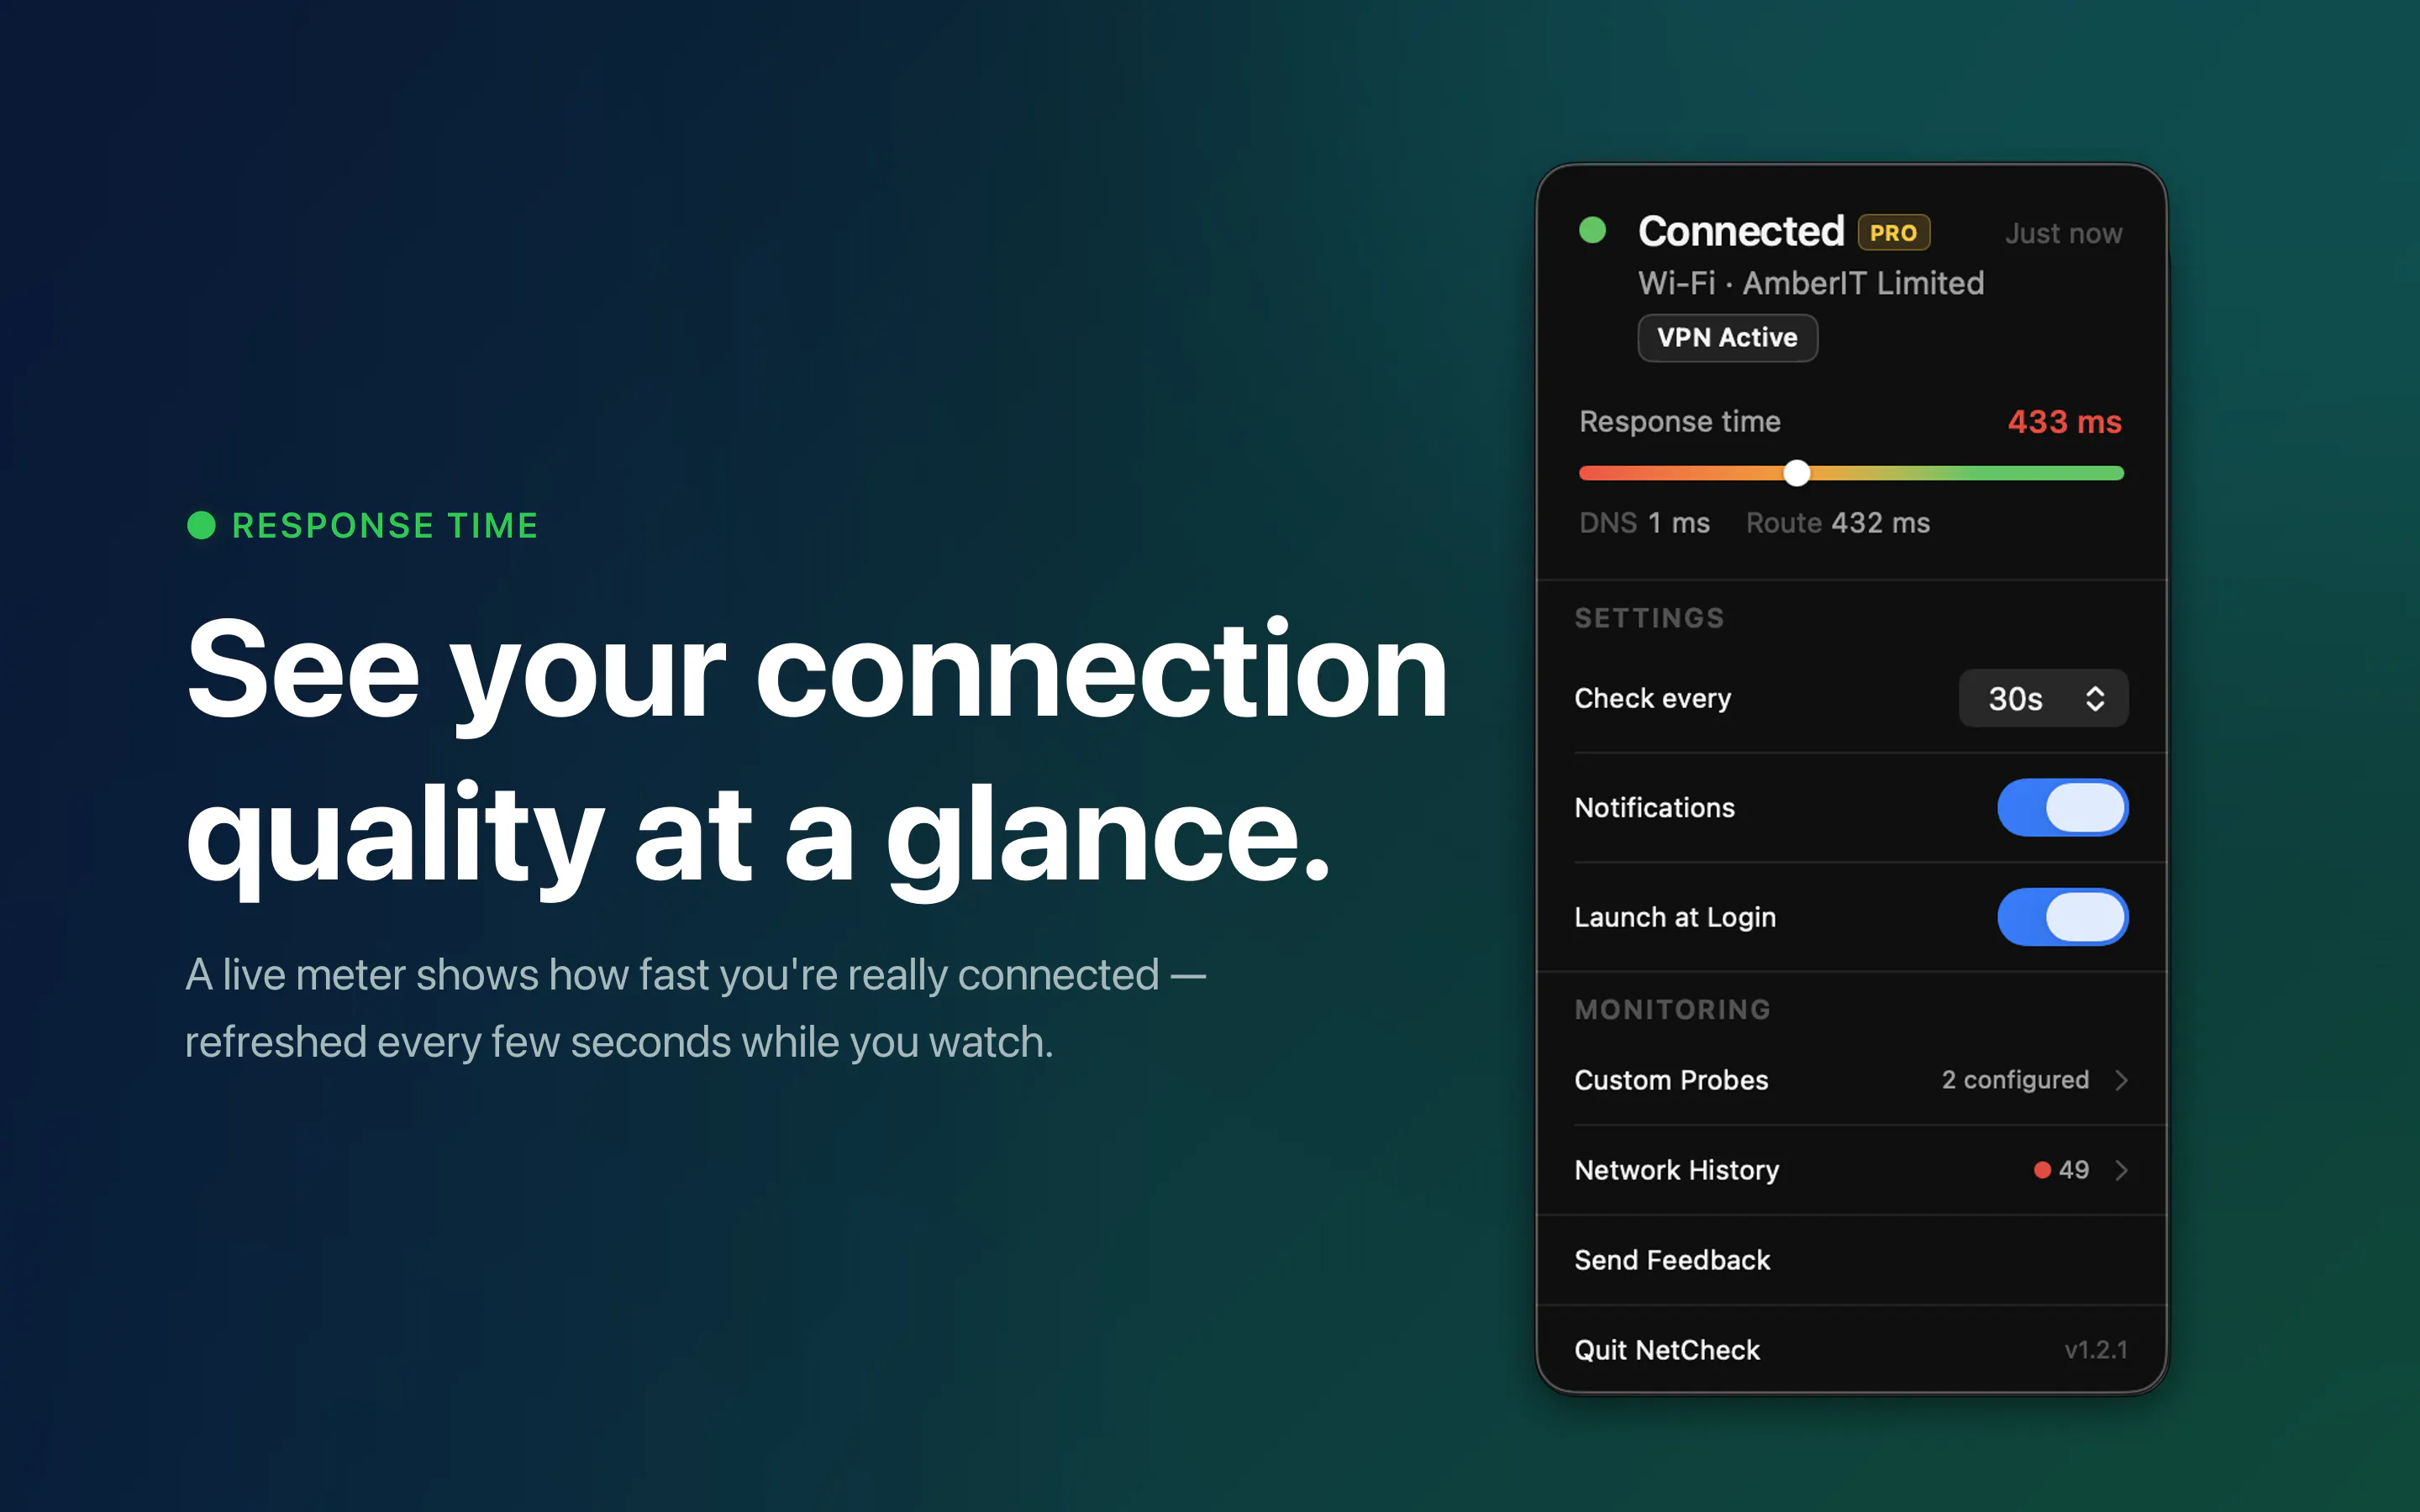Click the Response time label in the panel

1679,422
